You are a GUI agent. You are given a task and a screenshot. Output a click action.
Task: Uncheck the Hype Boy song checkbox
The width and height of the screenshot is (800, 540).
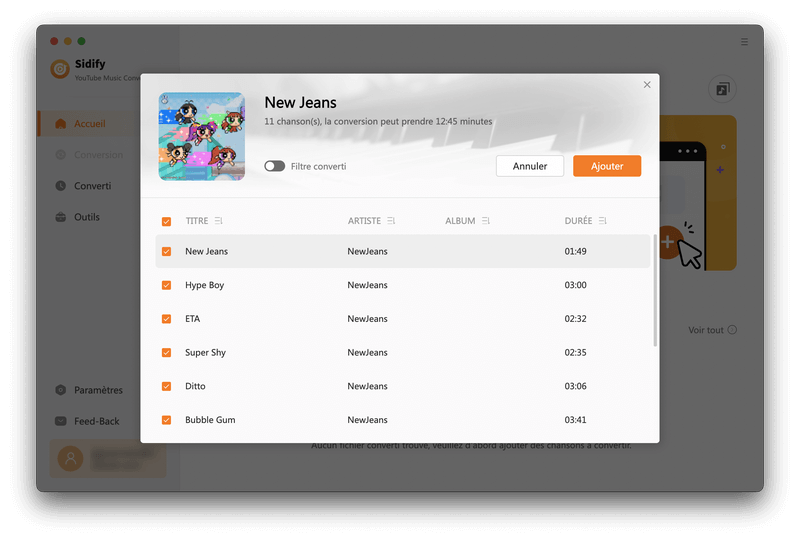(x=166, y=285)
